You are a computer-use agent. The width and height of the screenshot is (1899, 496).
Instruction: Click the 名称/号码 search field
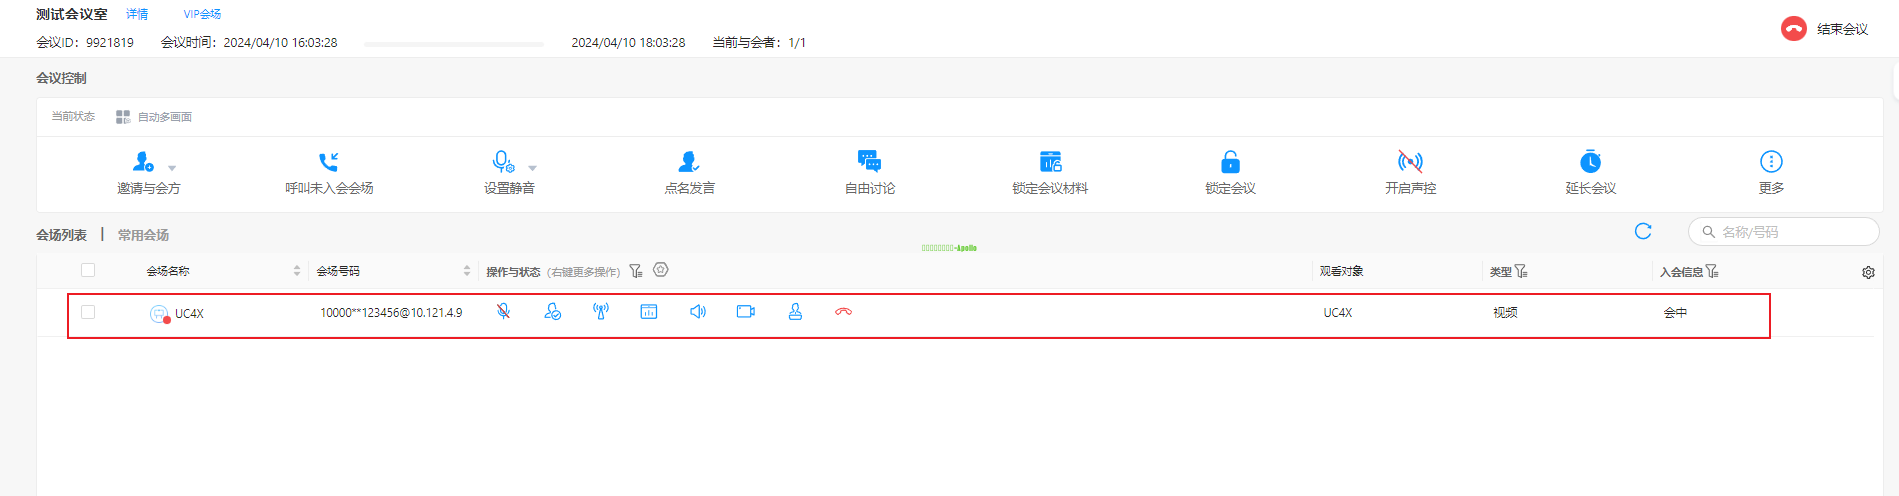point(1792,232)
